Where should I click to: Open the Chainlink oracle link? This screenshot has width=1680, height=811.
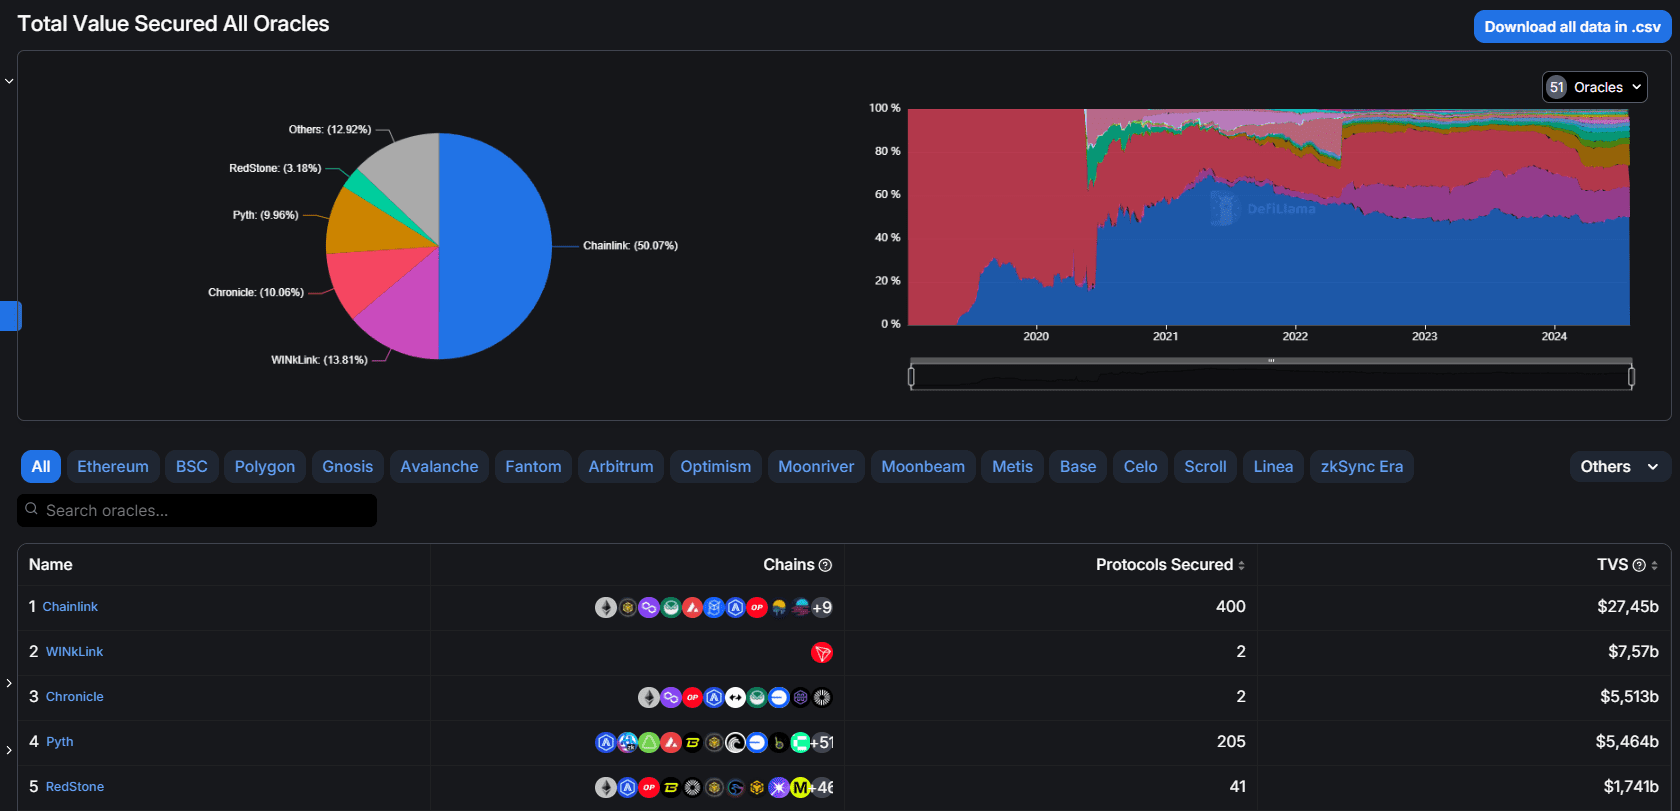[70, 607]
